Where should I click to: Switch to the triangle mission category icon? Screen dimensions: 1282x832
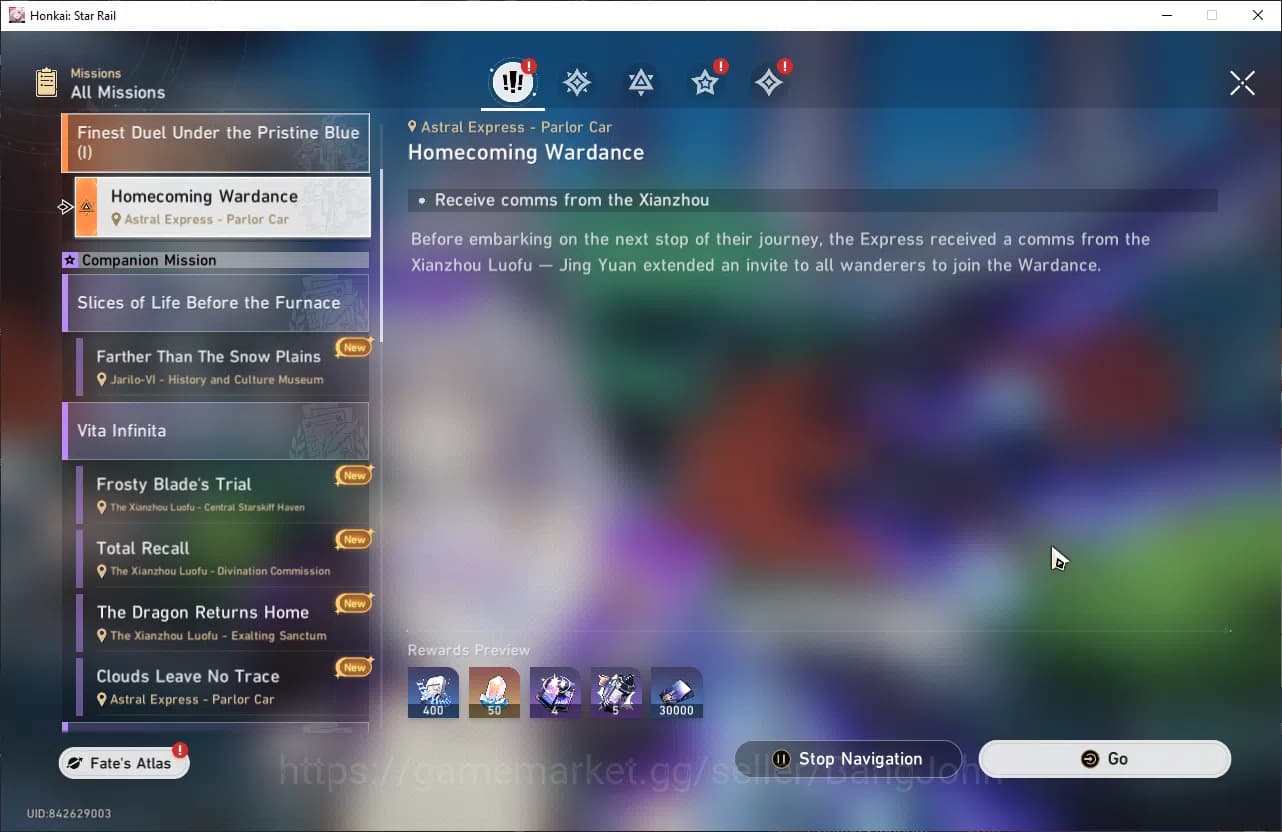[641, 83]
